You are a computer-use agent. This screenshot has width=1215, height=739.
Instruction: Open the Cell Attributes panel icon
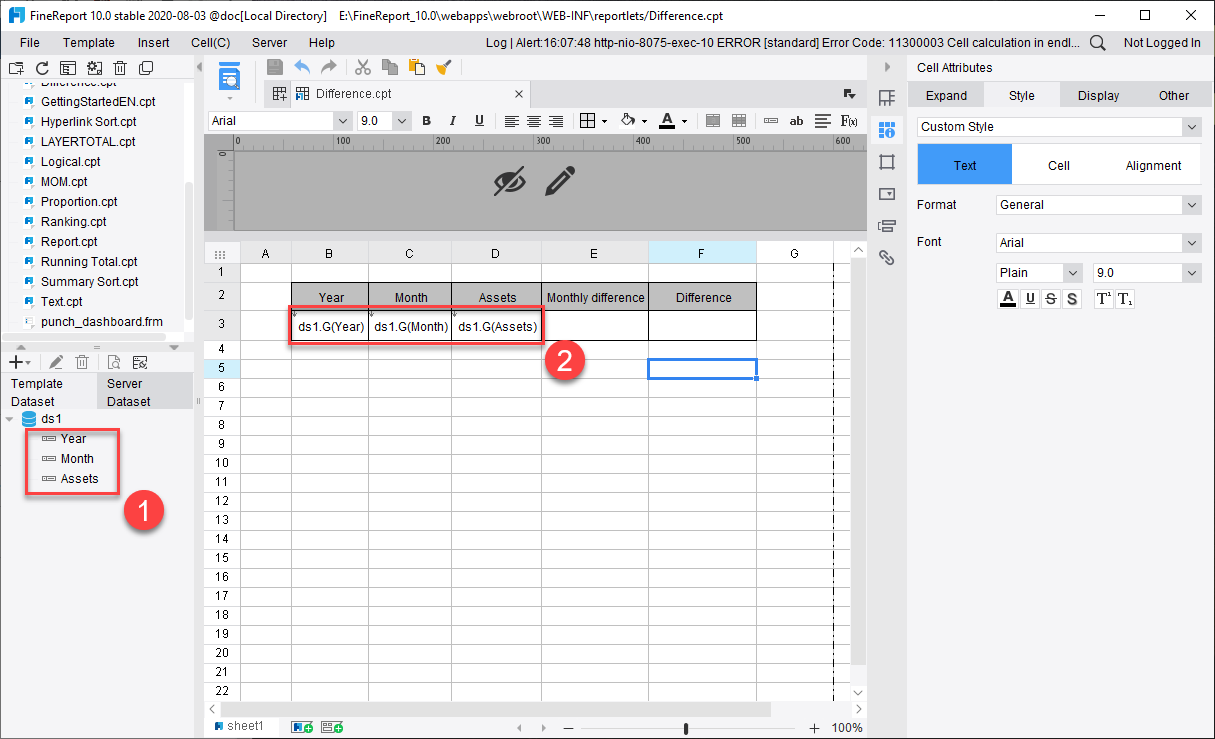click(x=887, y=130)
